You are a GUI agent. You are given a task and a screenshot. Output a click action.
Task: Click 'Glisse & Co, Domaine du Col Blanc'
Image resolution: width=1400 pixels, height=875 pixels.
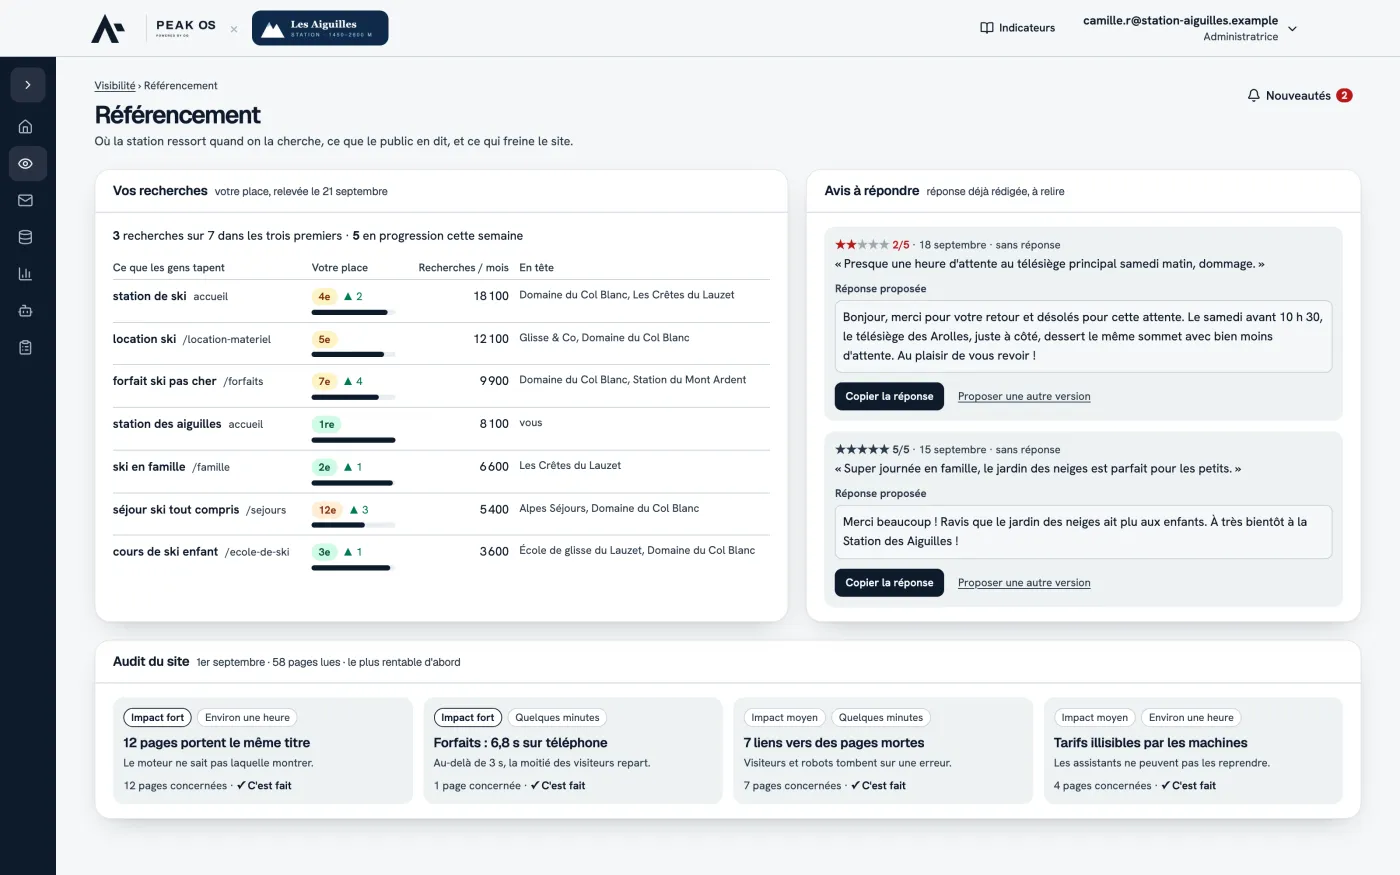pyautogui.click(x=604, y=338)
